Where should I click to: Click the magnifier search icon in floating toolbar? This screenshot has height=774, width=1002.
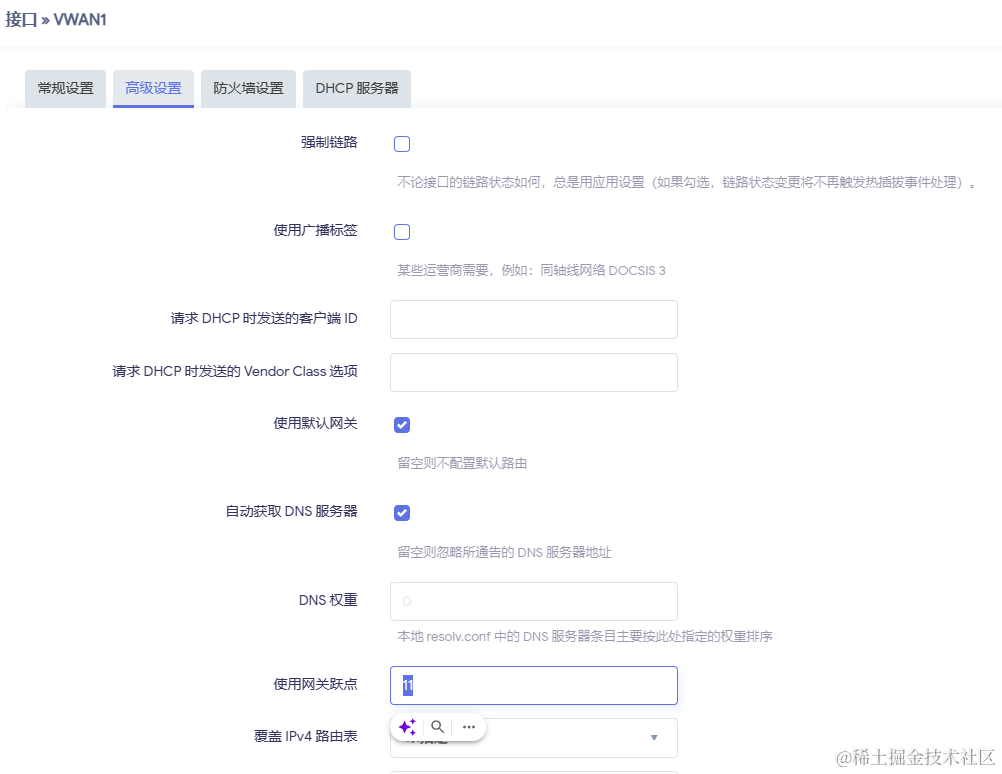pyautogui.click(x=437, y=727)
